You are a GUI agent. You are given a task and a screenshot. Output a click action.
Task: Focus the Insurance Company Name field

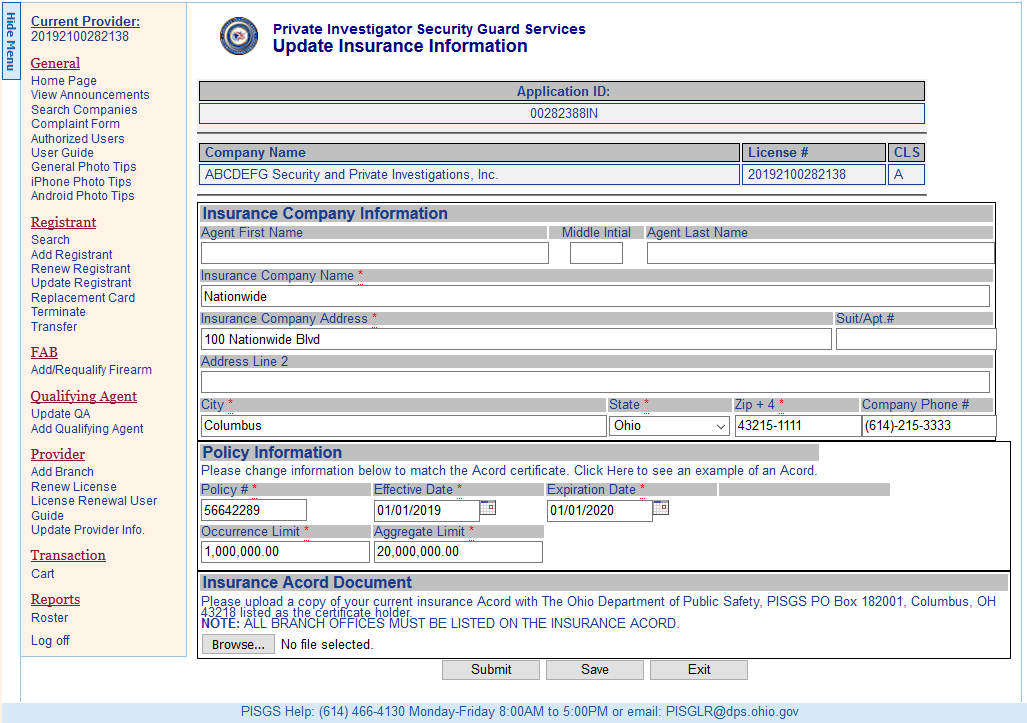pyautogui.click(x=595, y=296)
